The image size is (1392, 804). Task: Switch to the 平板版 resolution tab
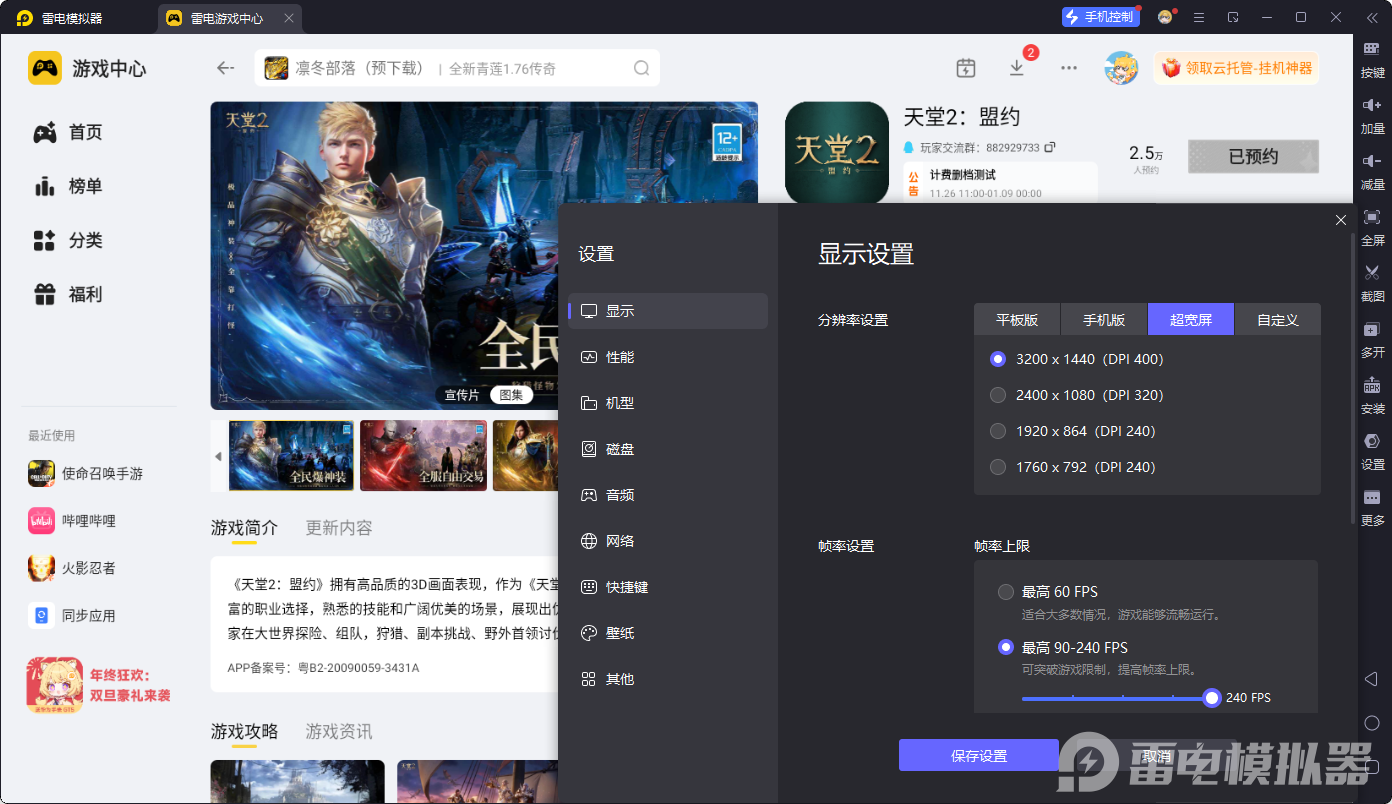click(1017, 320)
